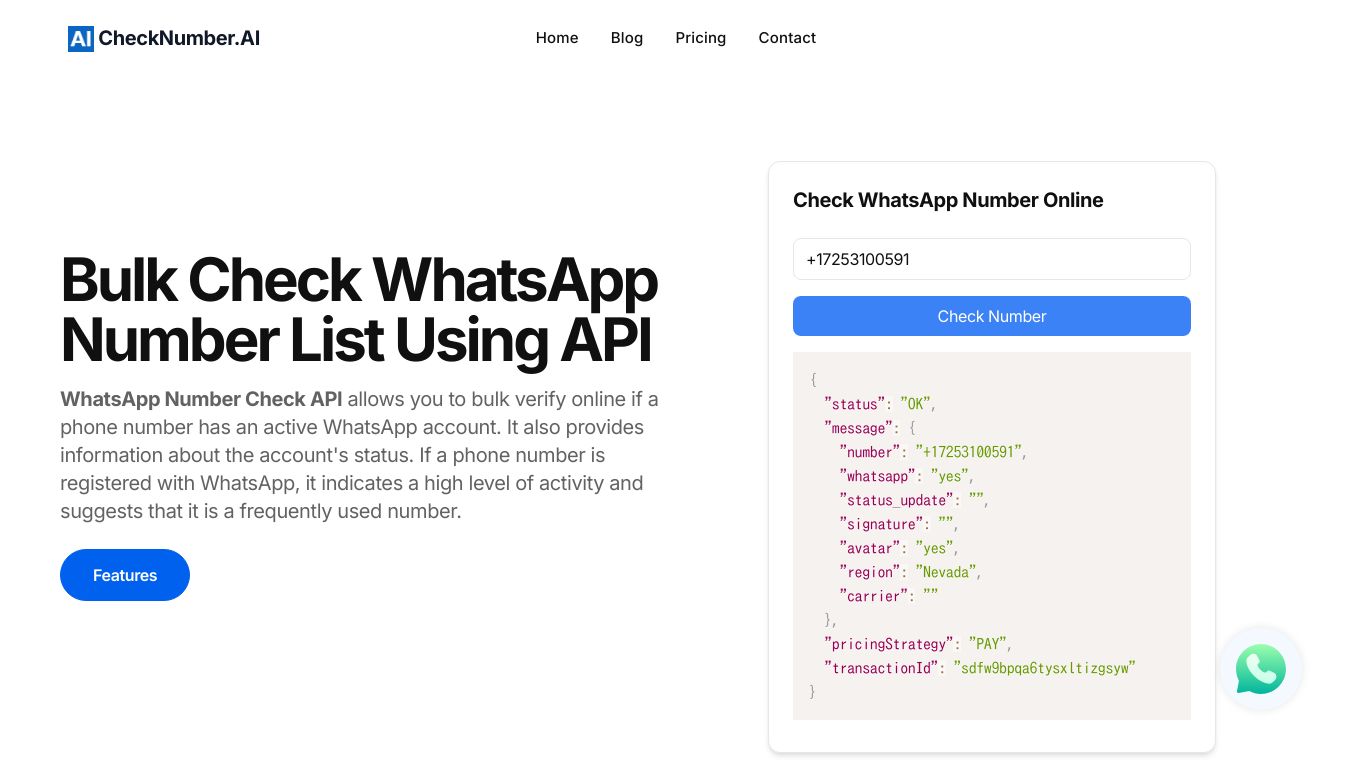Click the "carrier" line in JSON
The width and height of the screenshot is (1352, 760).
pos(889,596)
